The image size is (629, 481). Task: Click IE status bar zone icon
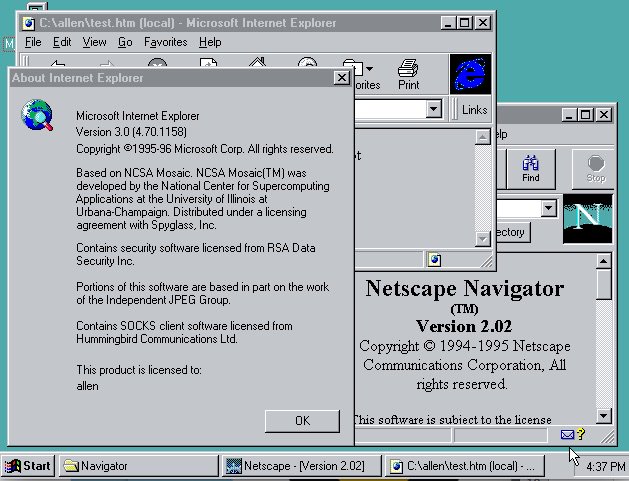434,260
